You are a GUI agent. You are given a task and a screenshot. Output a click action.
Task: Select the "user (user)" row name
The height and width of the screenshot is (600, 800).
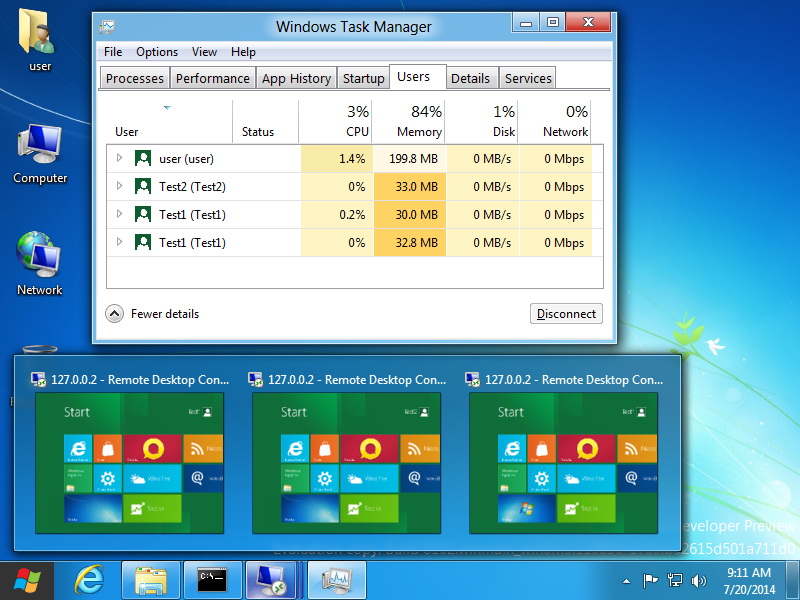(186, 159)
